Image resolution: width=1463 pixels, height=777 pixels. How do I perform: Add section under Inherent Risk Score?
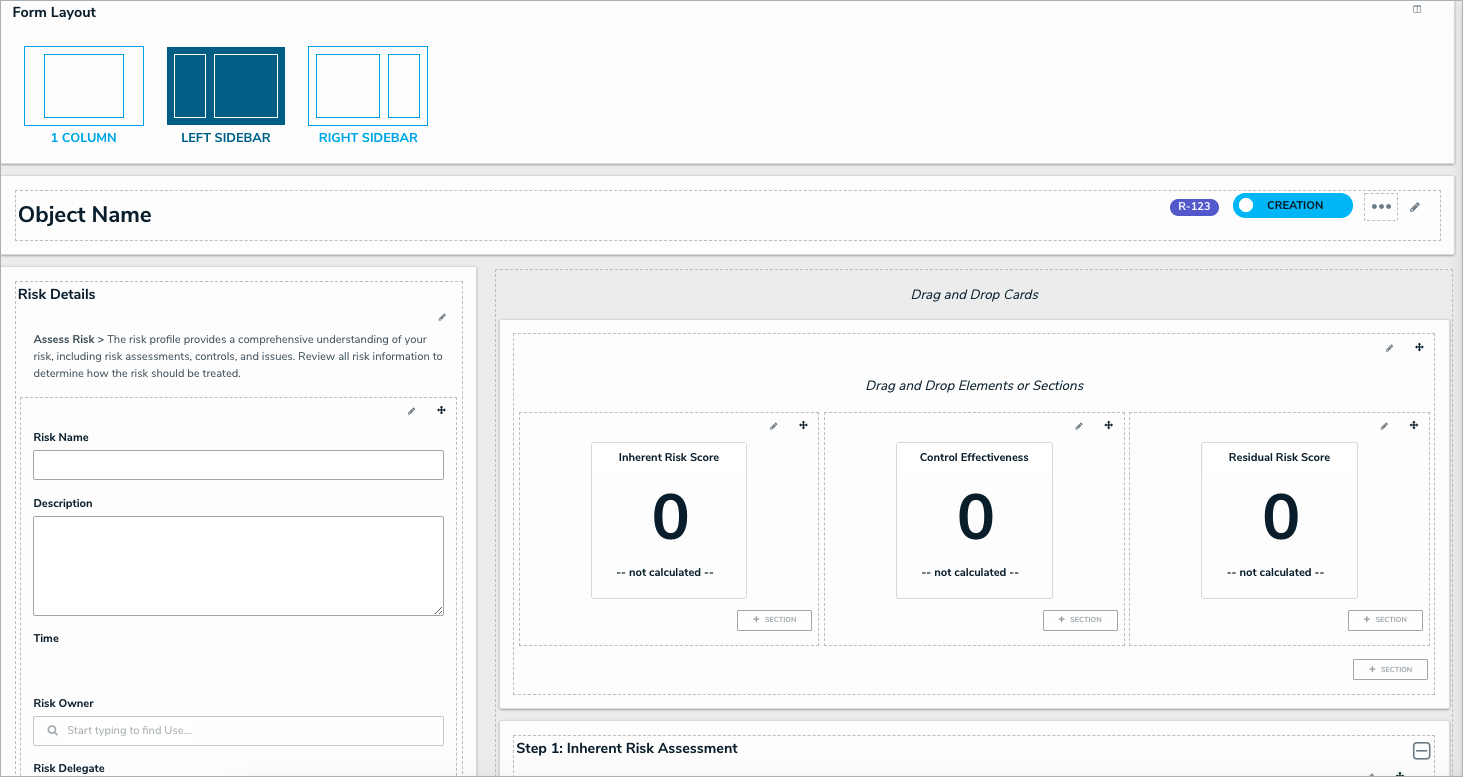click(x=774, y=620)
